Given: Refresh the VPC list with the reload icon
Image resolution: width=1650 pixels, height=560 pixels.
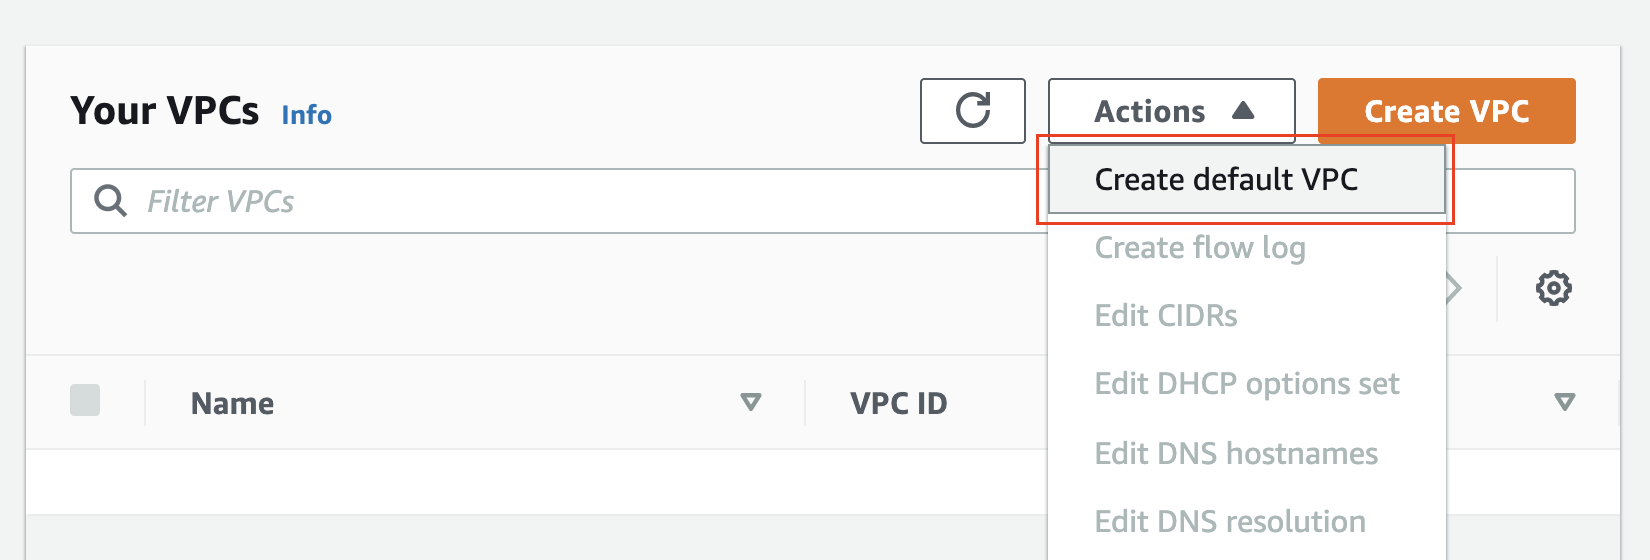Looking at the screenshot, I should pos(973,111).
